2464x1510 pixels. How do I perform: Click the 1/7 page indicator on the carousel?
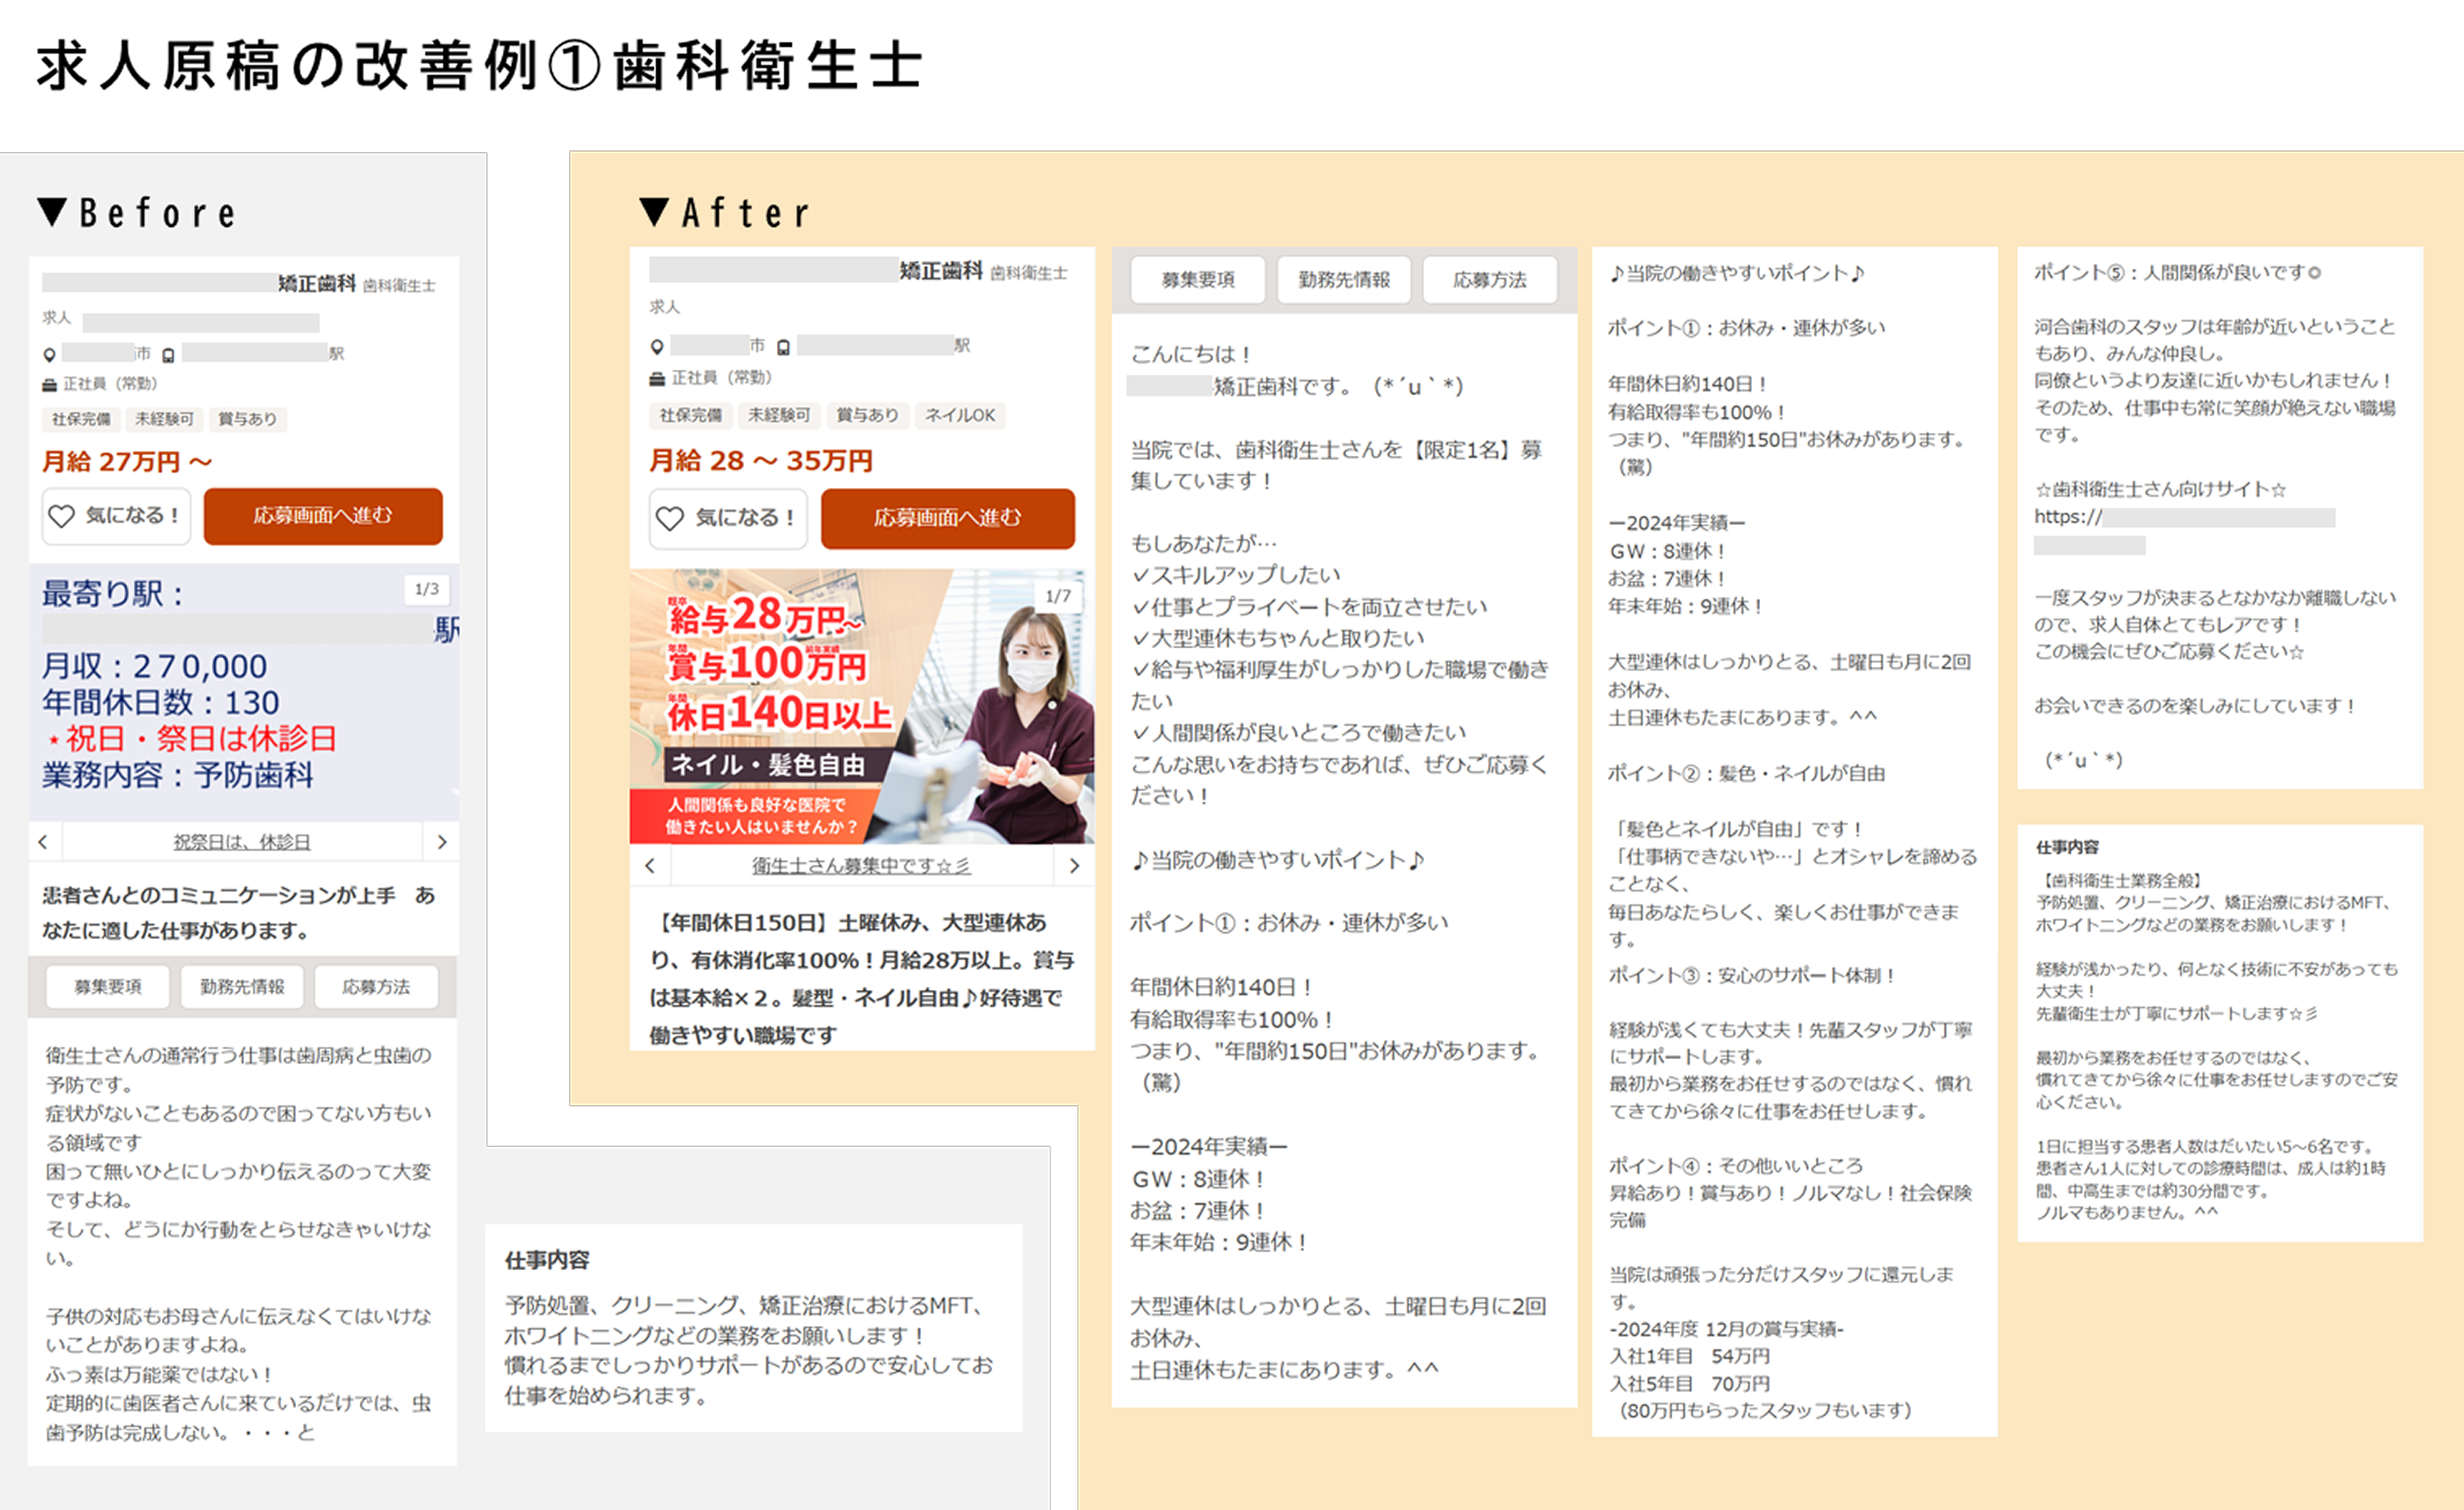coord(1057,597)
